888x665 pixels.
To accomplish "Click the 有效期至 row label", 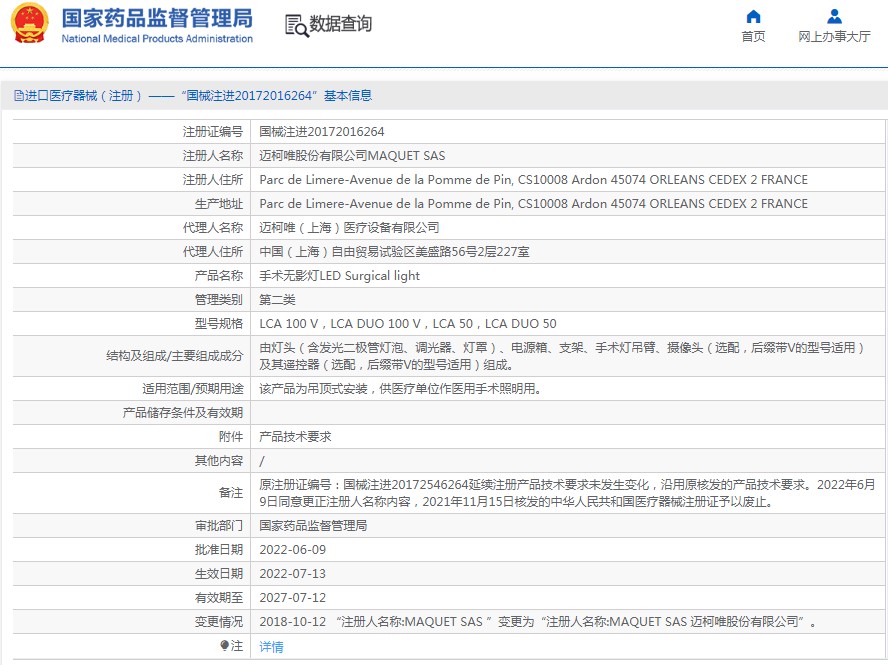I will tap(219, 598).
